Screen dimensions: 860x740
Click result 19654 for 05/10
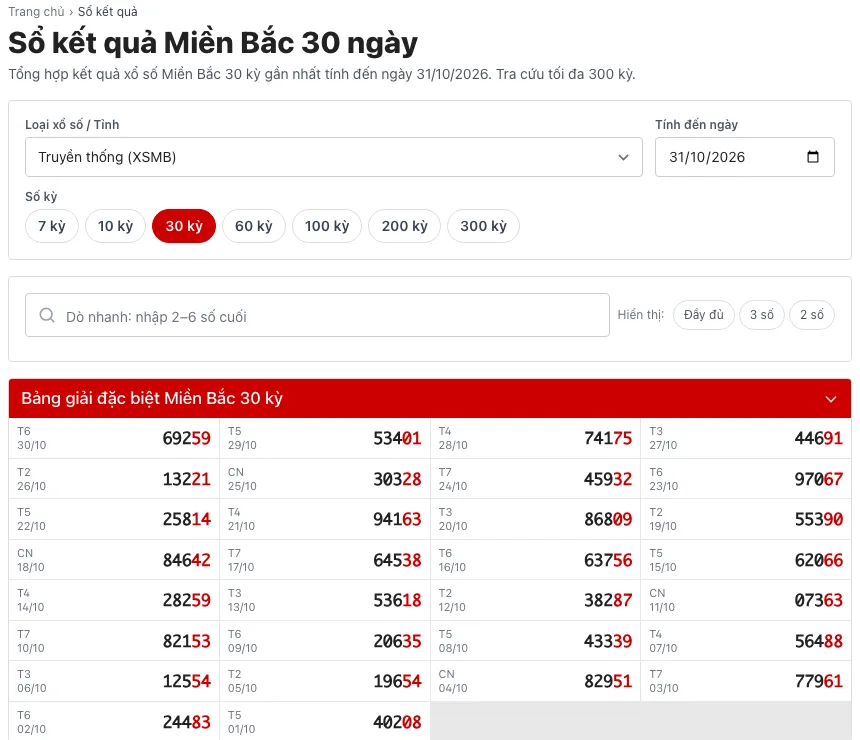[x=397, y=681]
